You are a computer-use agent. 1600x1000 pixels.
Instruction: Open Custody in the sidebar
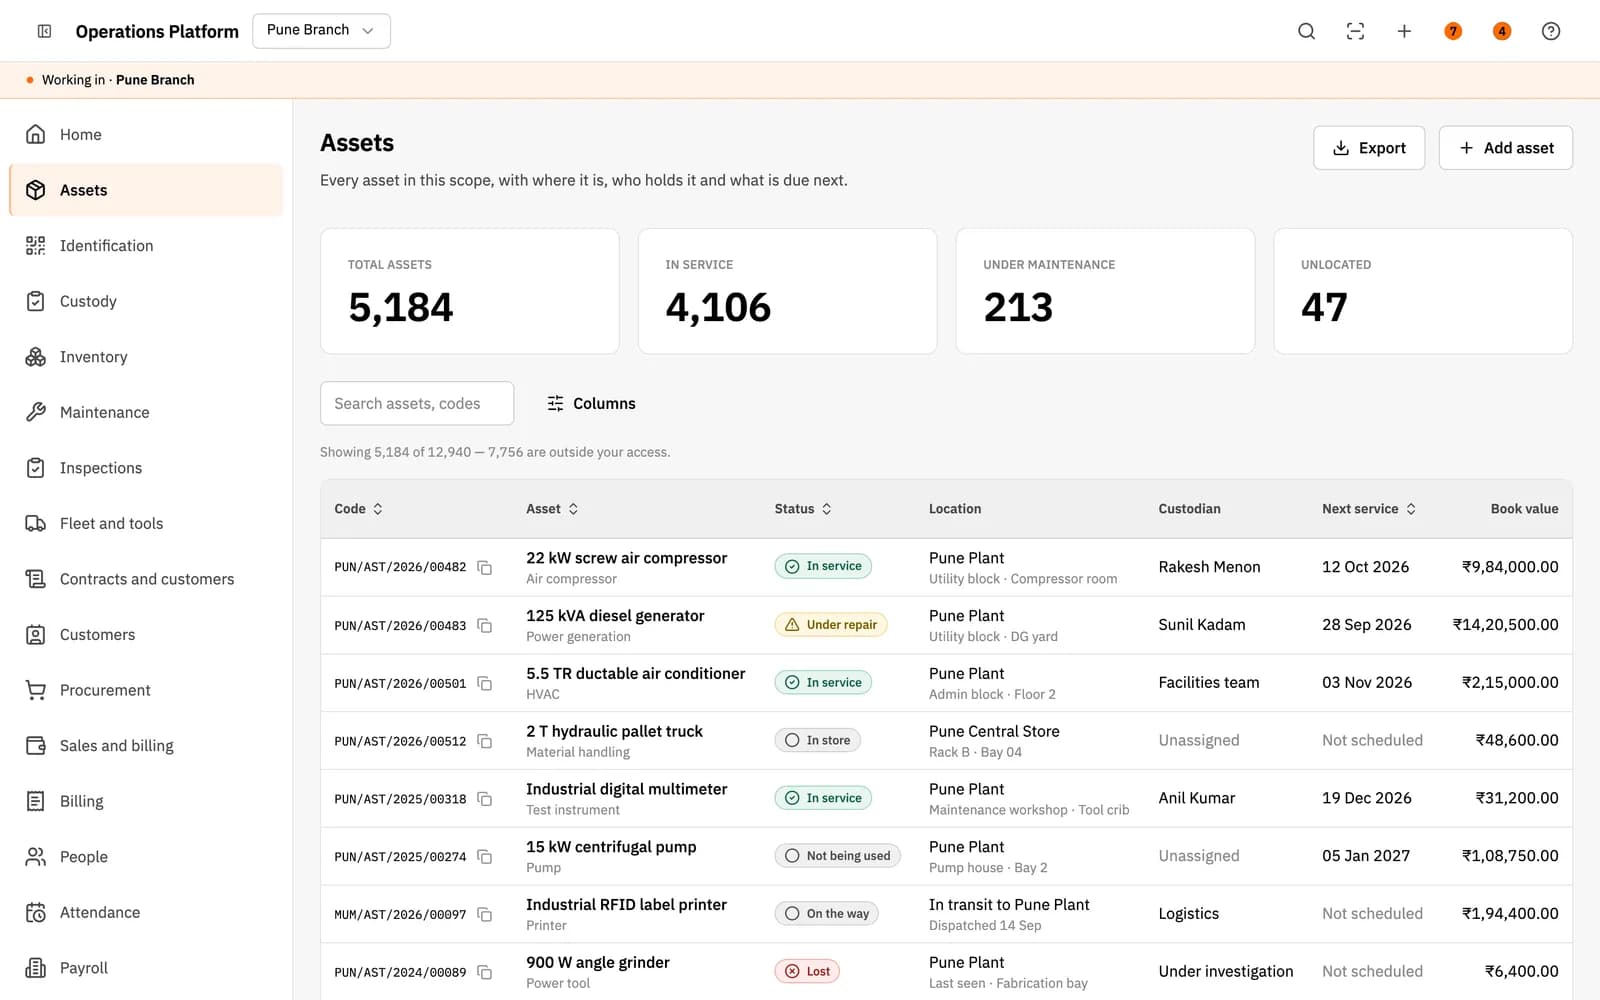pos(146,301)
